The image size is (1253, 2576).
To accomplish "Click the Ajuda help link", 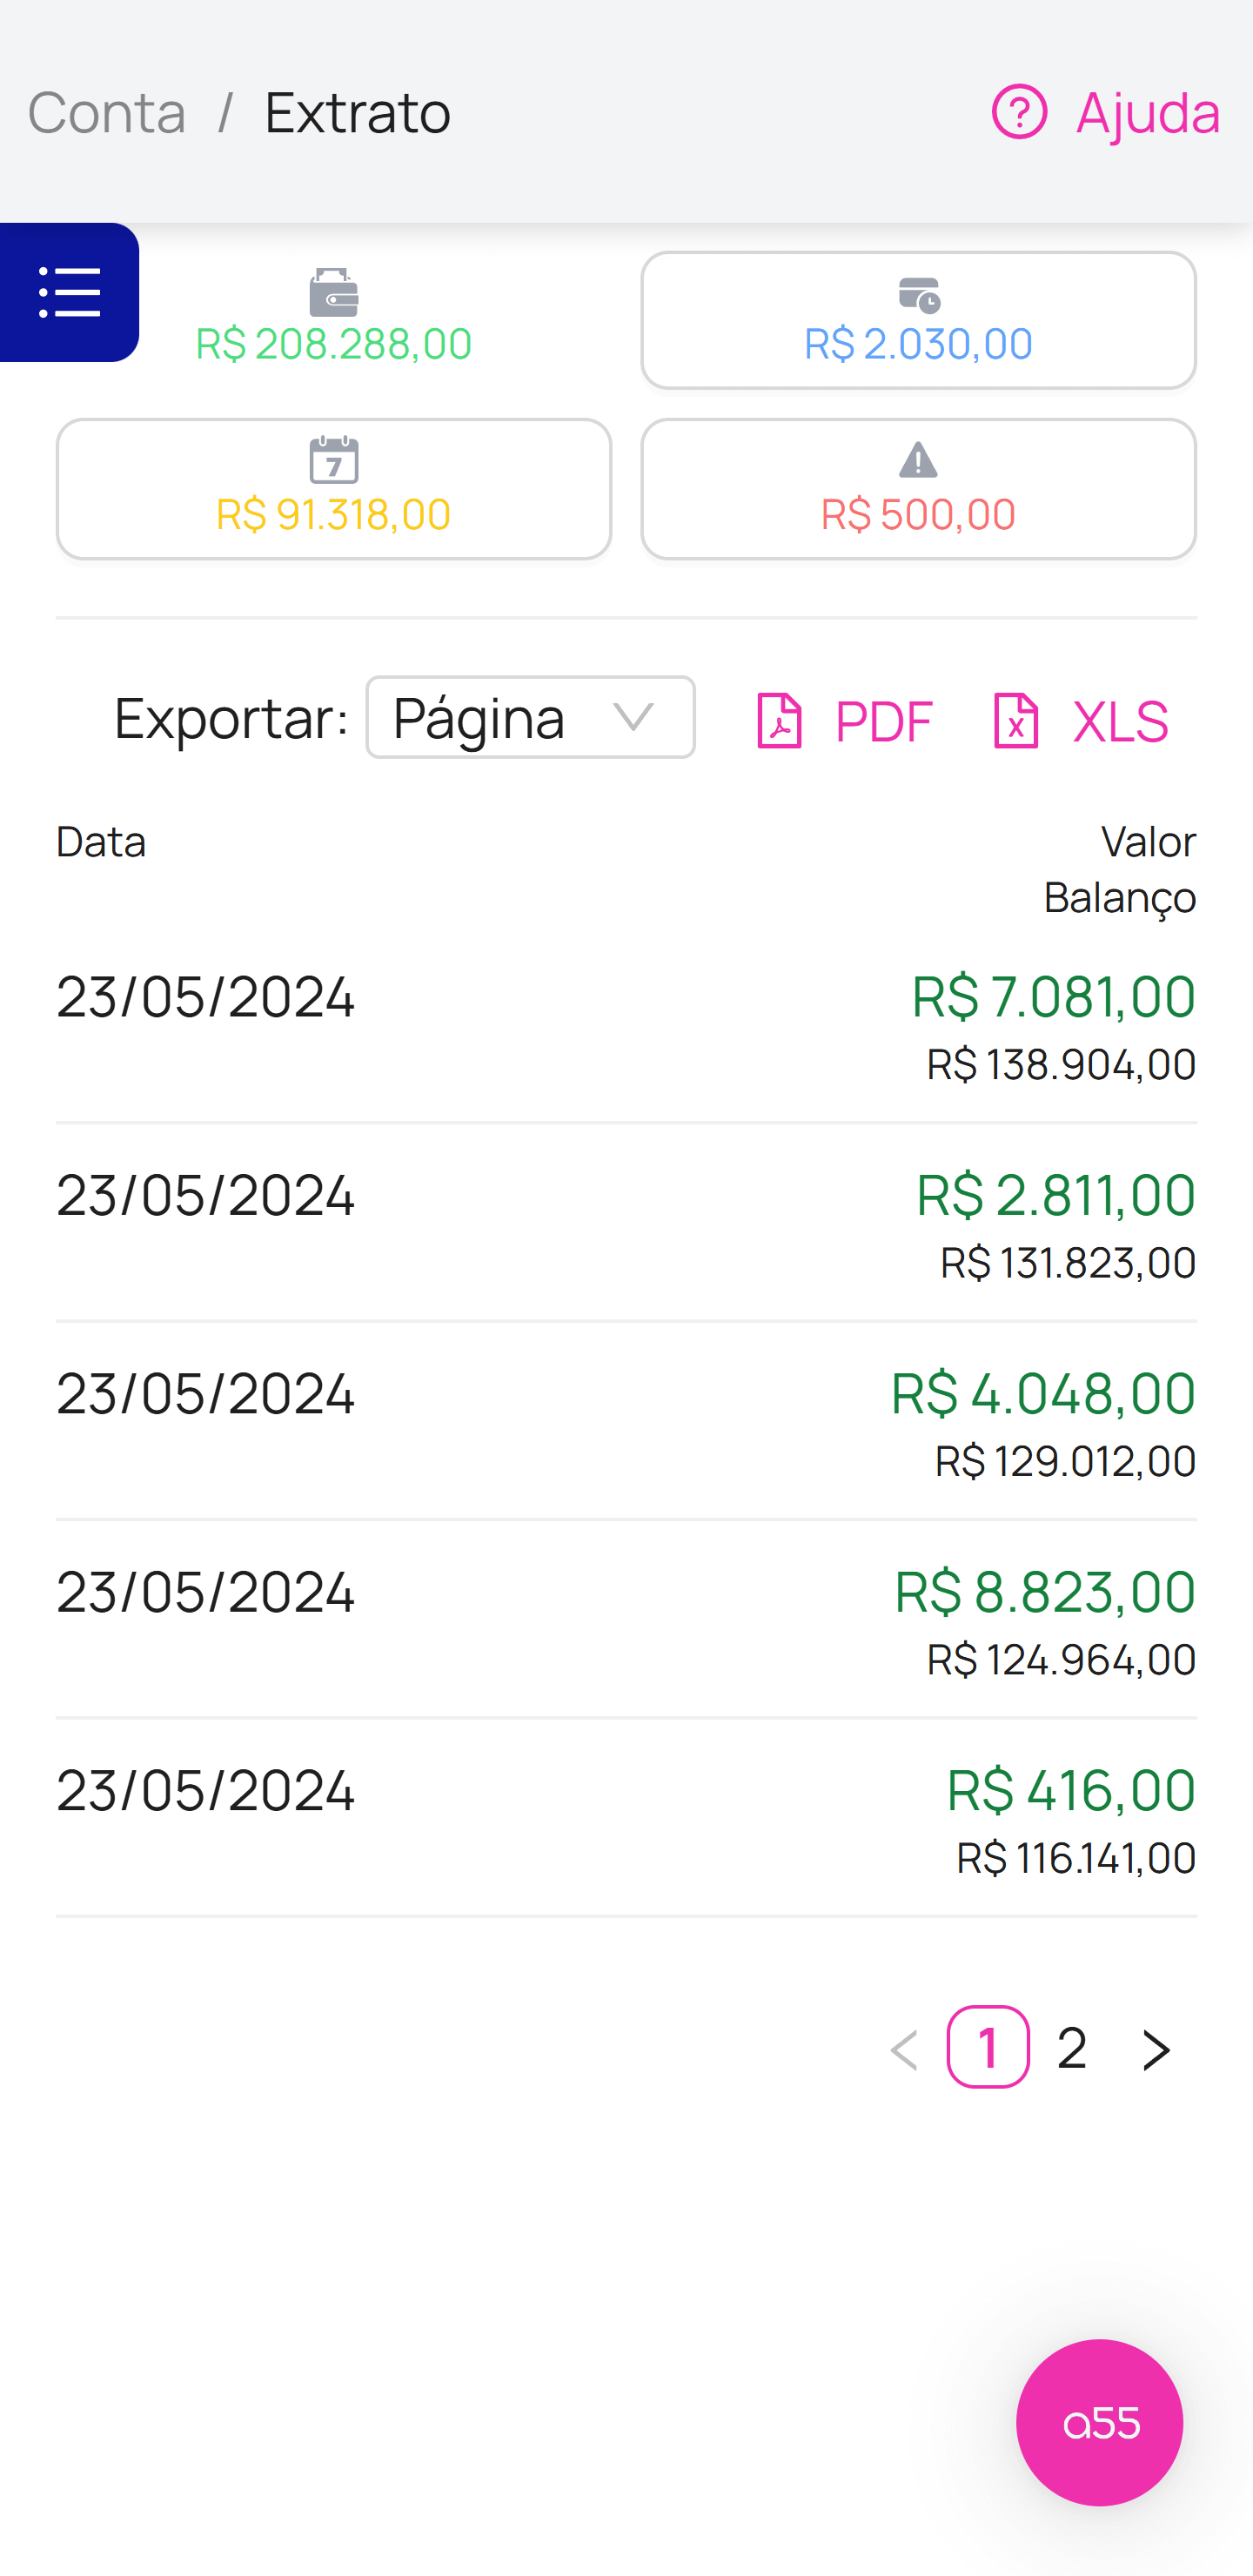I will [x=1147, y=112].
